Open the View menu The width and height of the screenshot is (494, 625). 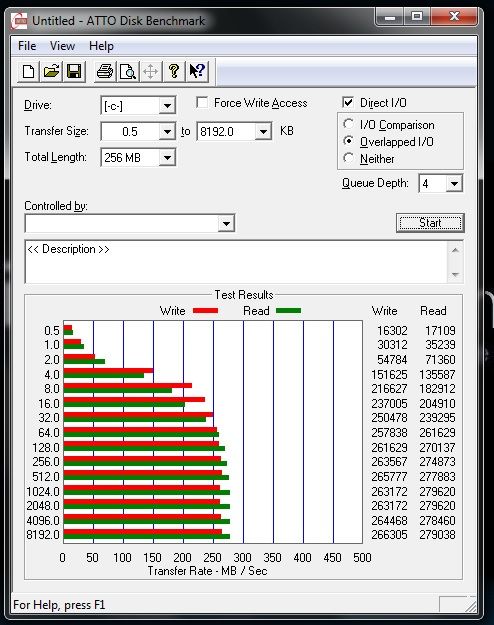(x=63, y=46)
